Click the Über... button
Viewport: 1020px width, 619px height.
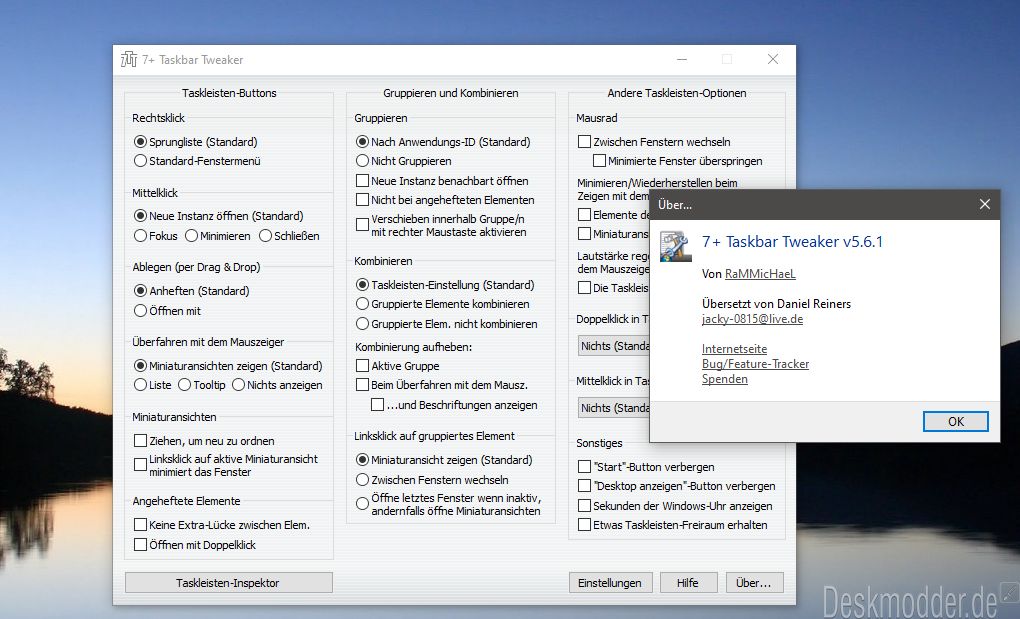755,583
